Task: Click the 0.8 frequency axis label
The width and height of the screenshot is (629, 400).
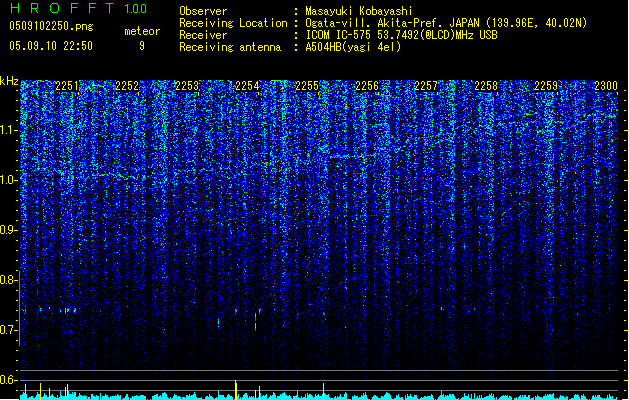Action: click(x=8, y=280)
